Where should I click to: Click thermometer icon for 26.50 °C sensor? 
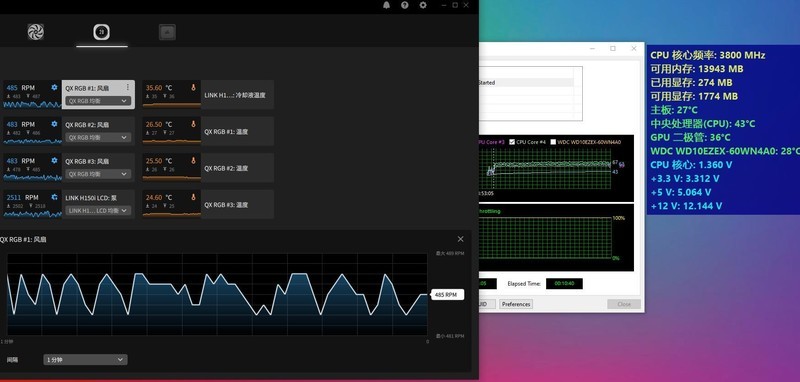pyautogui.click(x=193, y=124)
